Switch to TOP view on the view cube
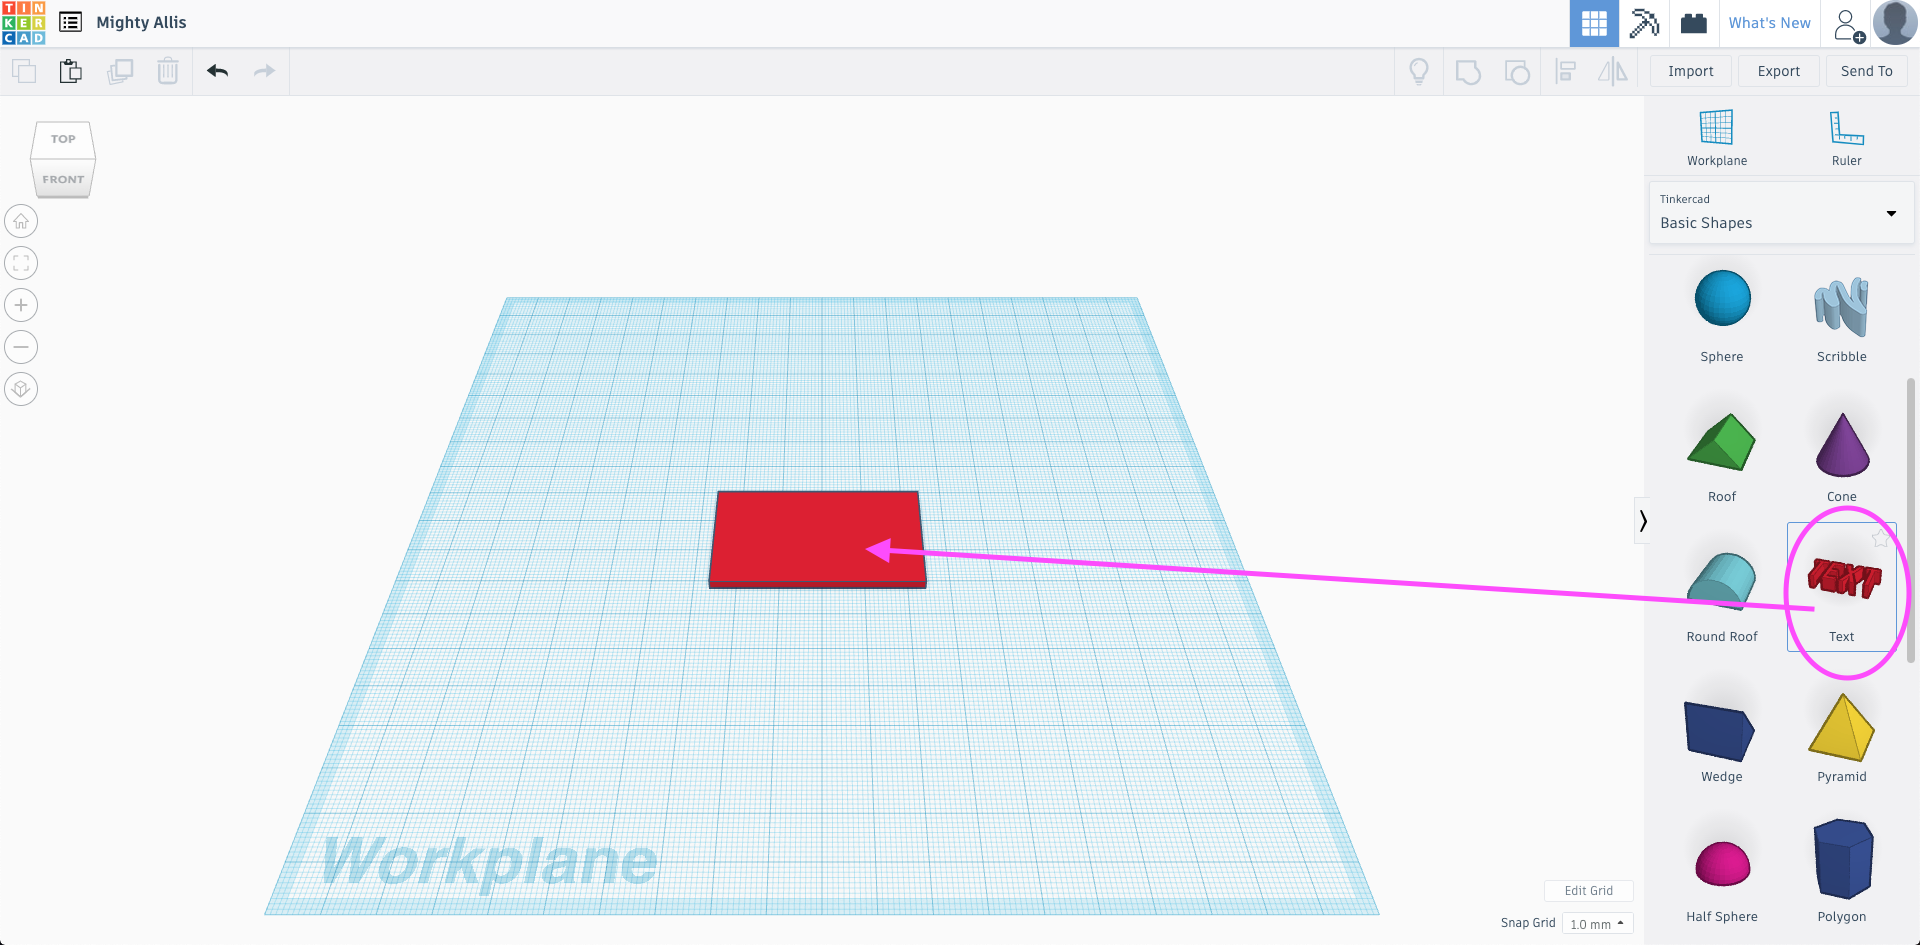The height and width of the screenshot is (945, 1920). pyautogui.click(x=62, y=138)
